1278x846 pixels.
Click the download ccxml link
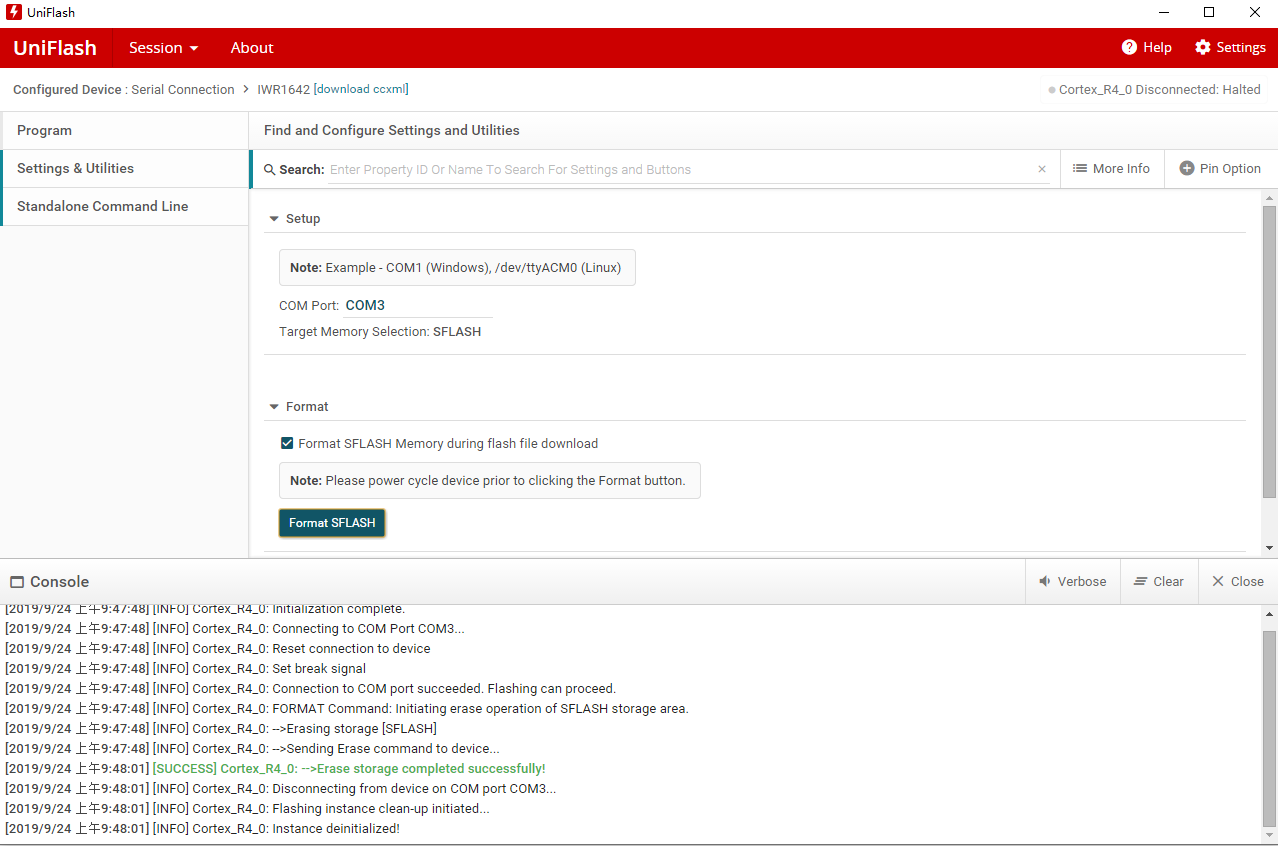[361, 89]
